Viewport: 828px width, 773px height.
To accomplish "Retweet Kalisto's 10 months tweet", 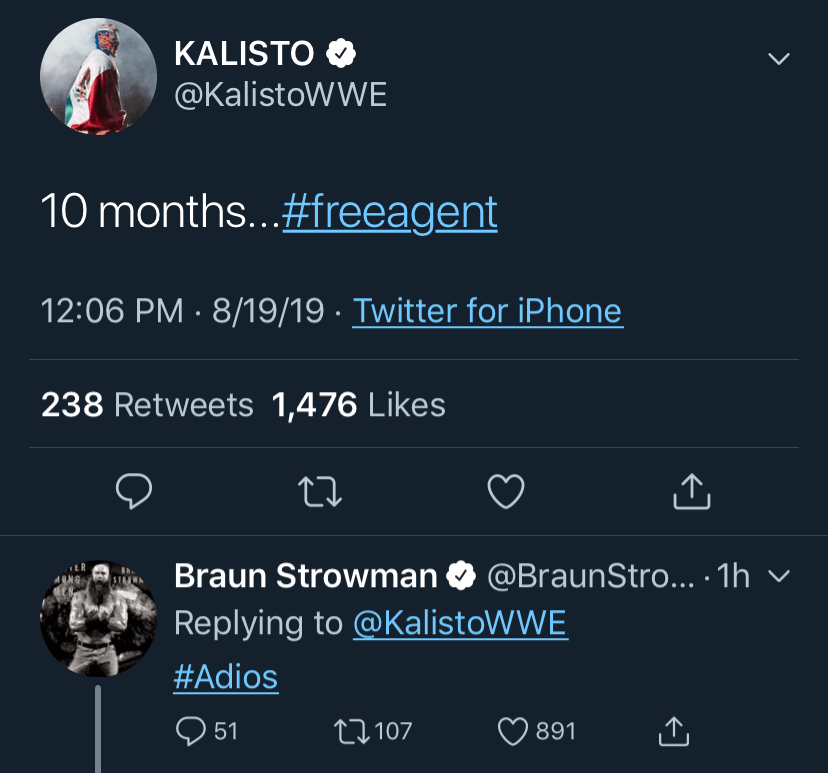I will (320, 491).
